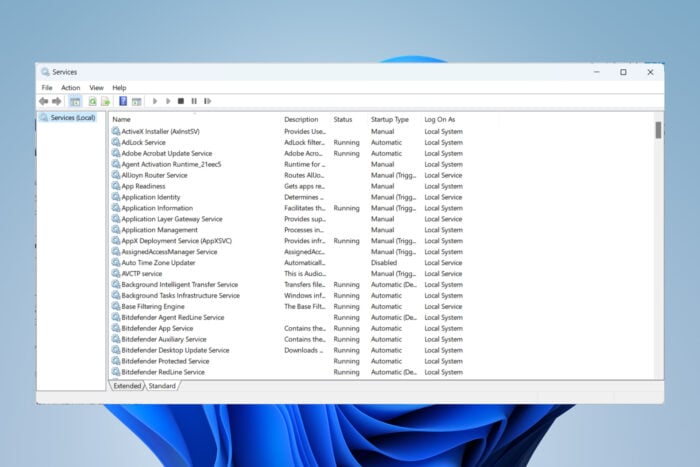Open the Action menu

pyautogui.click(x=70, y=88)
